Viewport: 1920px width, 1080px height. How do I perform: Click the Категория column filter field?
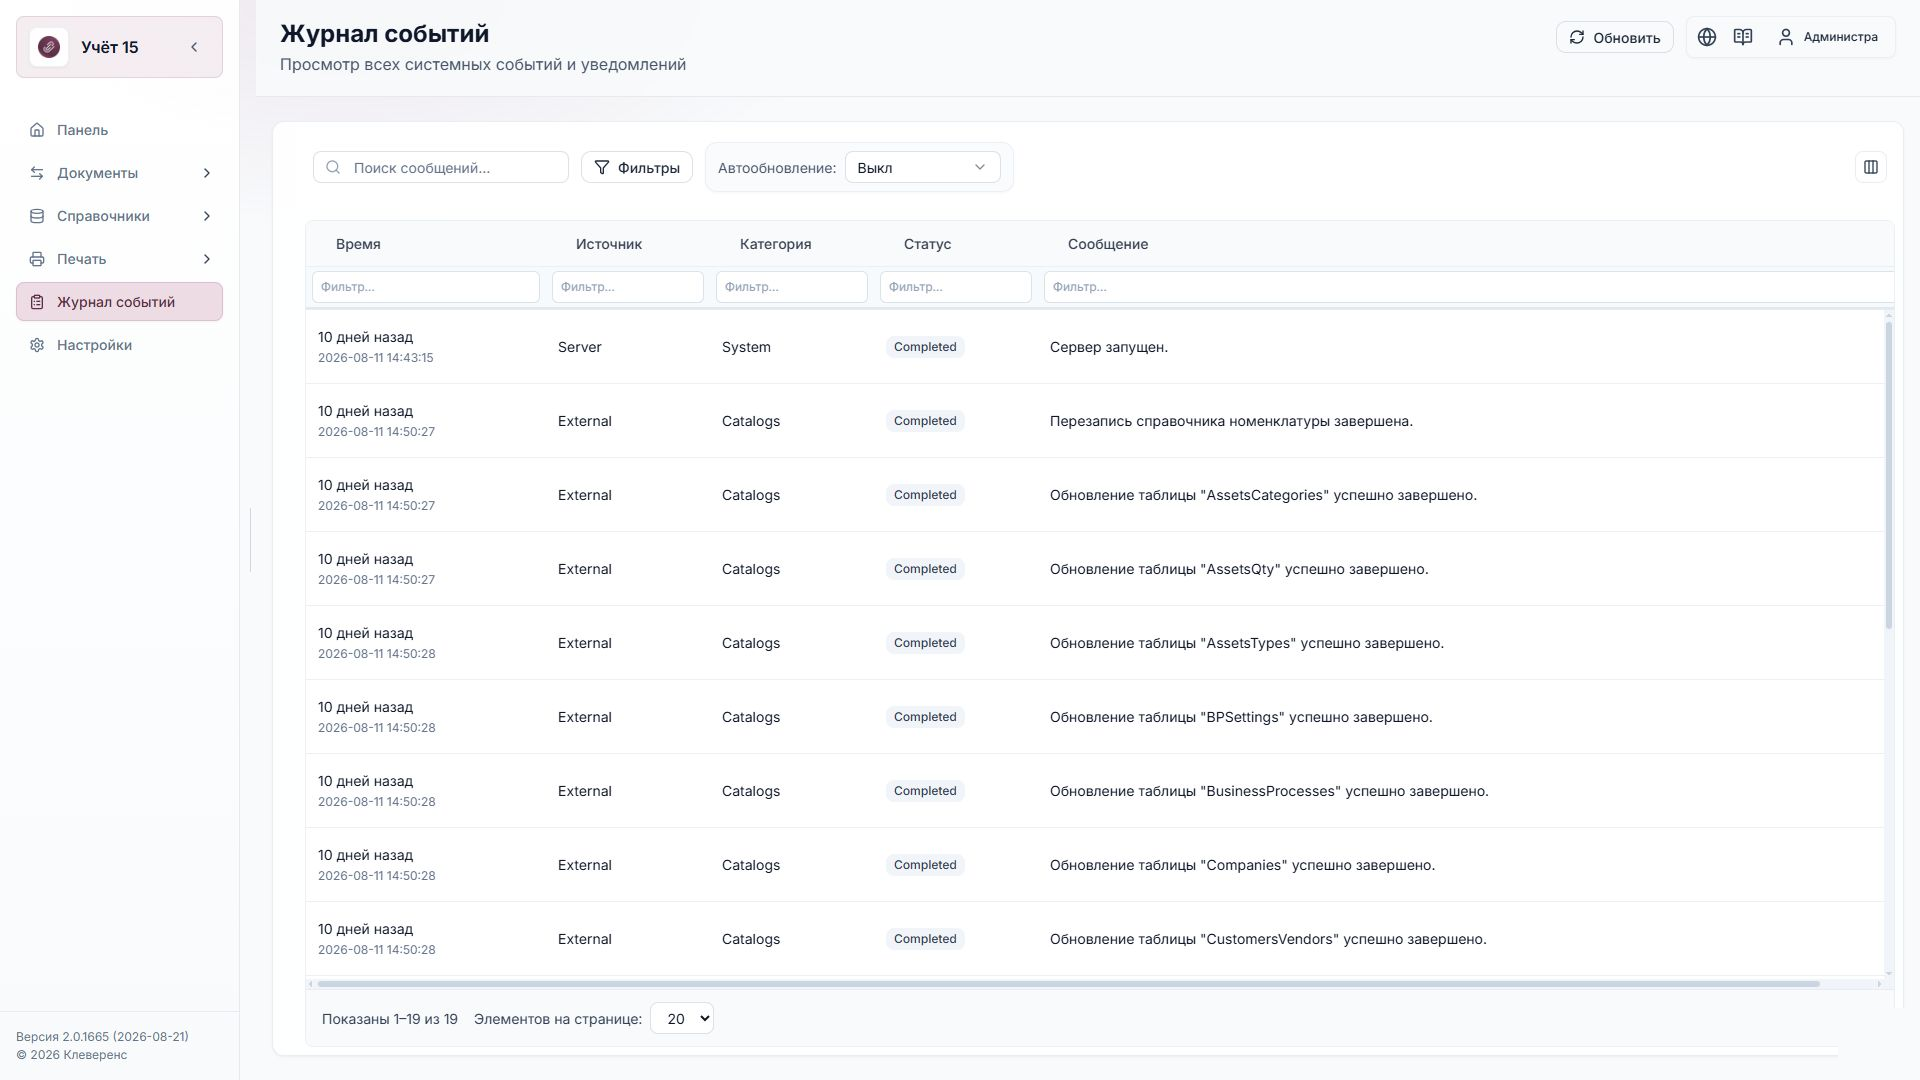point(792,287)
